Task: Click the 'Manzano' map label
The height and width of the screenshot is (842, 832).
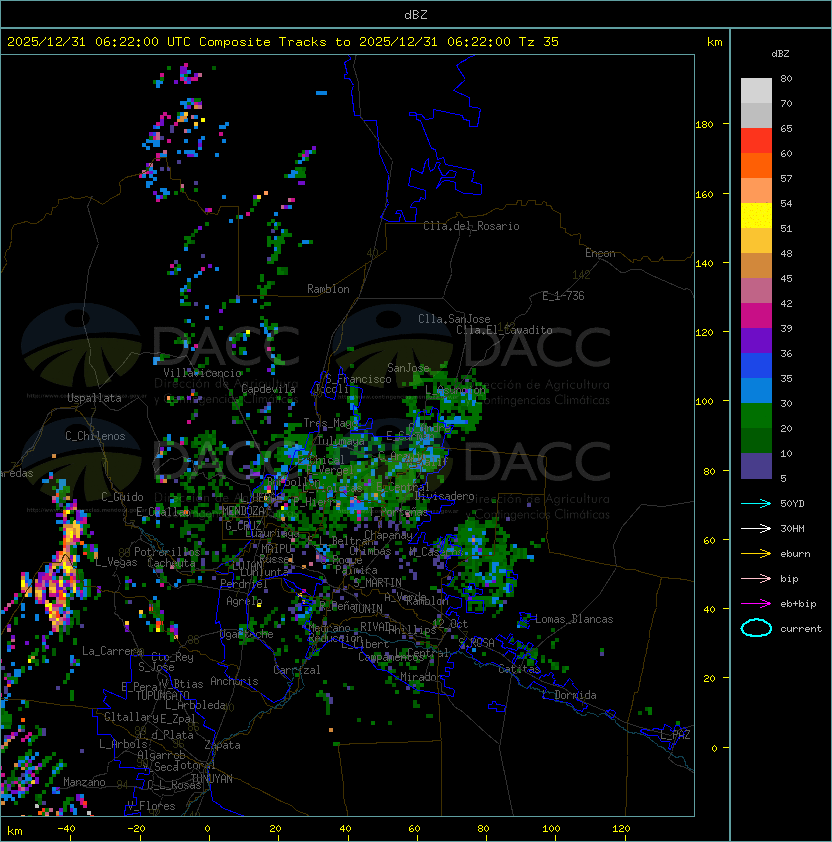Action: pyautogui.click(x=84, y=782)
